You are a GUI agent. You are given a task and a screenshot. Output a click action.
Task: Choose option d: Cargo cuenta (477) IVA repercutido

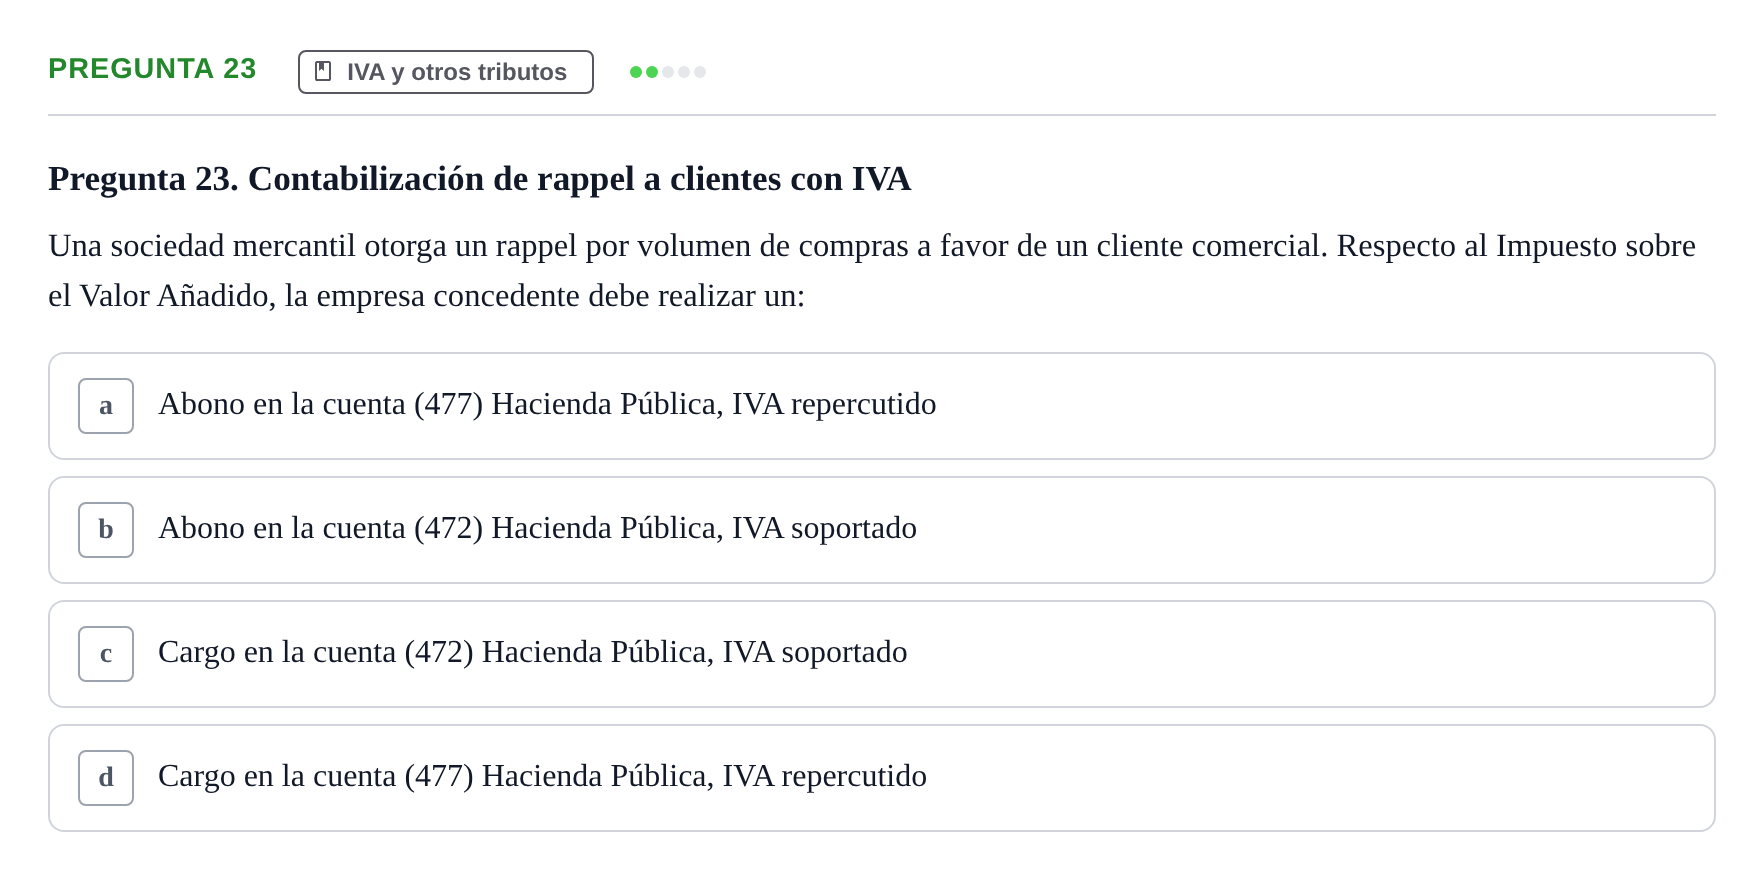882,778
